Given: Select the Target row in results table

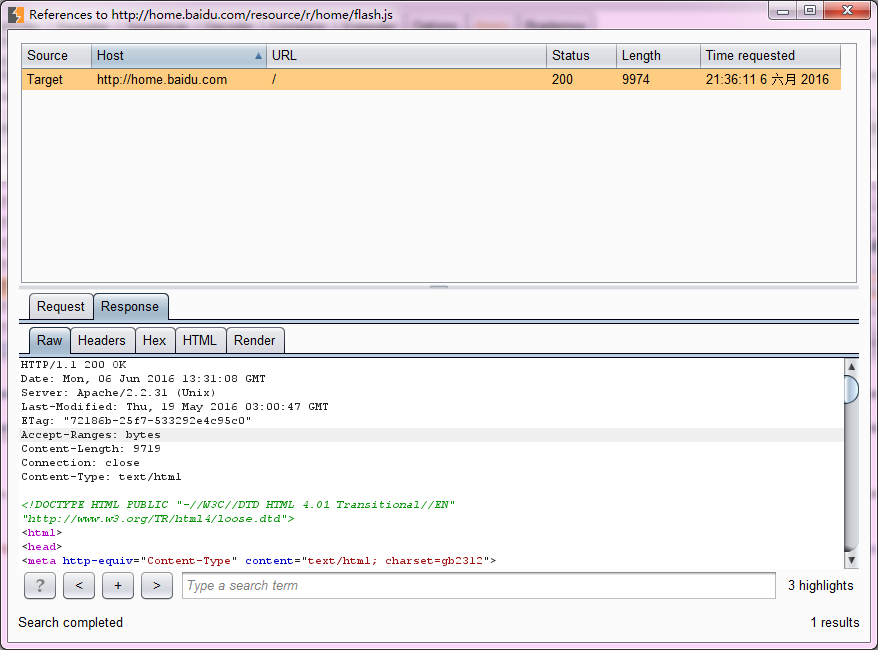Looking at the screenshot, I should (x=431, y=80).
